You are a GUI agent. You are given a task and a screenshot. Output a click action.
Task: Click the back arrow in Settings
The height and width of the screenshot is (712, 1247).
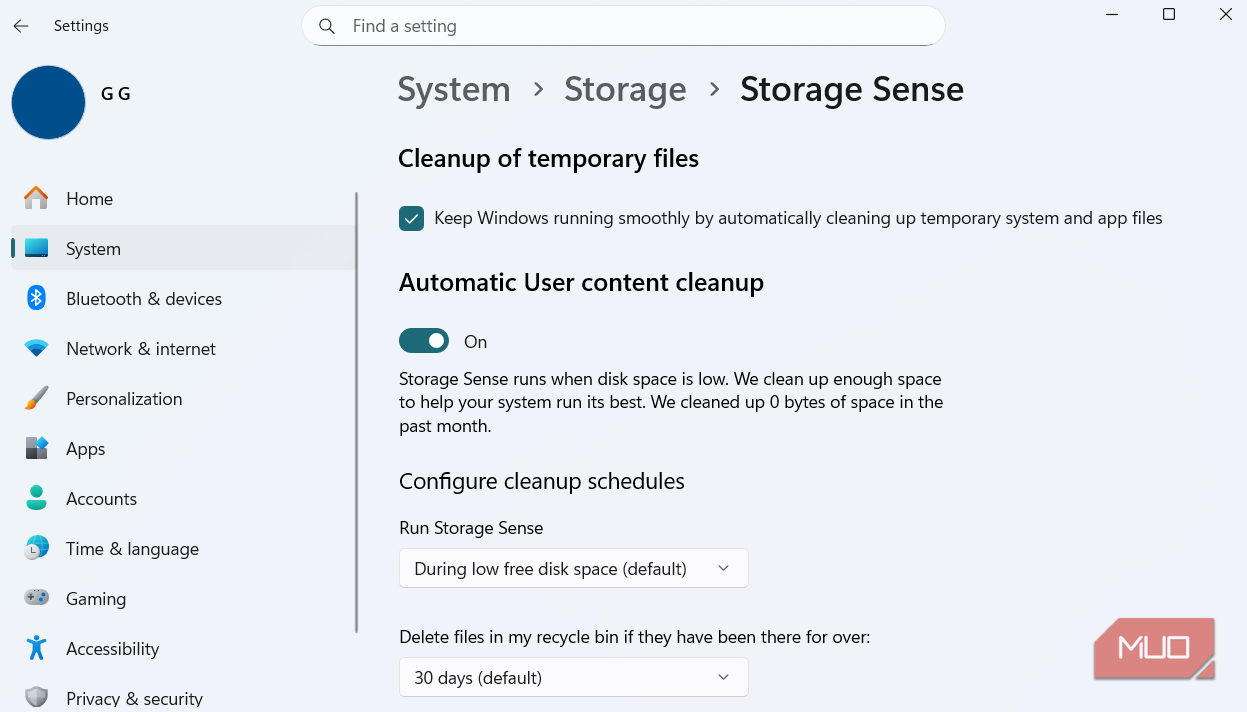(x=21, y=26)
